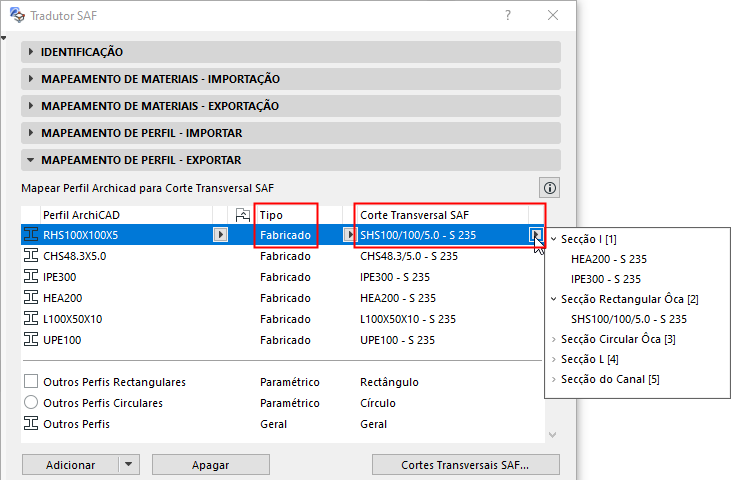The height and width of the screenshot is (480, 731).
Task: Open the Tipo arrow popup for Fabricado
Action: (x=348, y=234)
